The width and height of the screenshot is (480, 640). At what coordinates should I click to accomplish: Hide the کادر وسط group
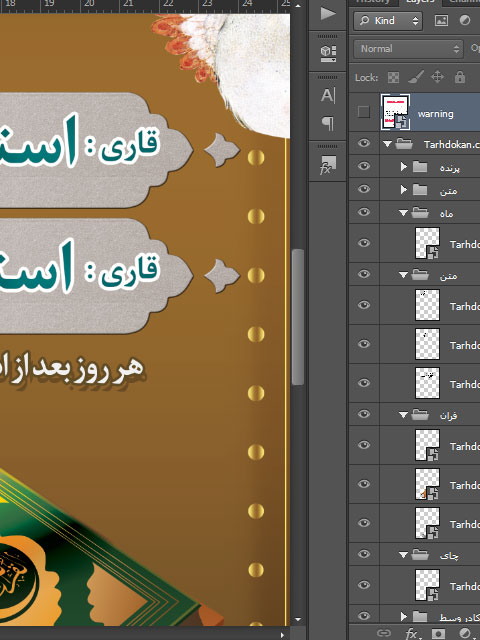coord(364,616)
